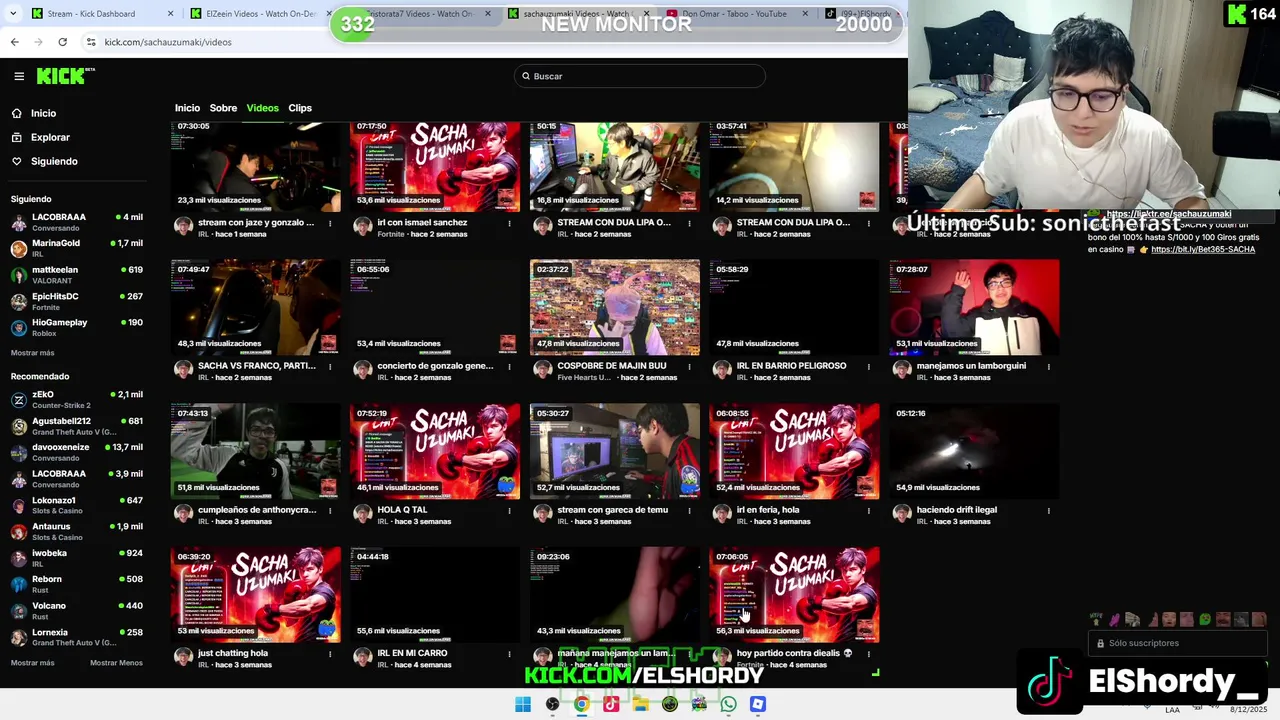Open options menu for 'SACHA VS FRANCO' video
This screenshot has width=1280, height=720.
(x=330, y=366)
